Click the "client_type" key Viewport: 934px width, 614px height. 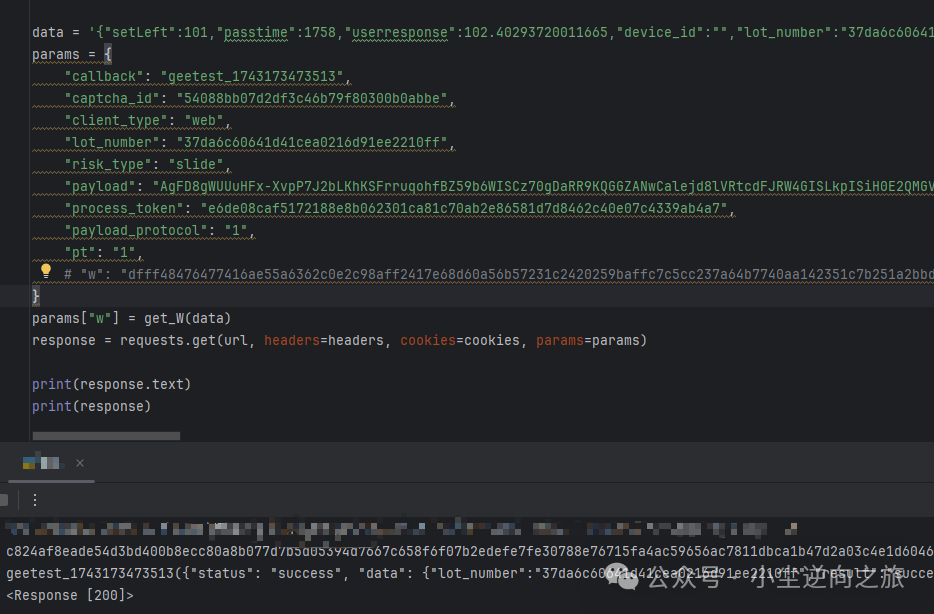[x=116, y=120]
